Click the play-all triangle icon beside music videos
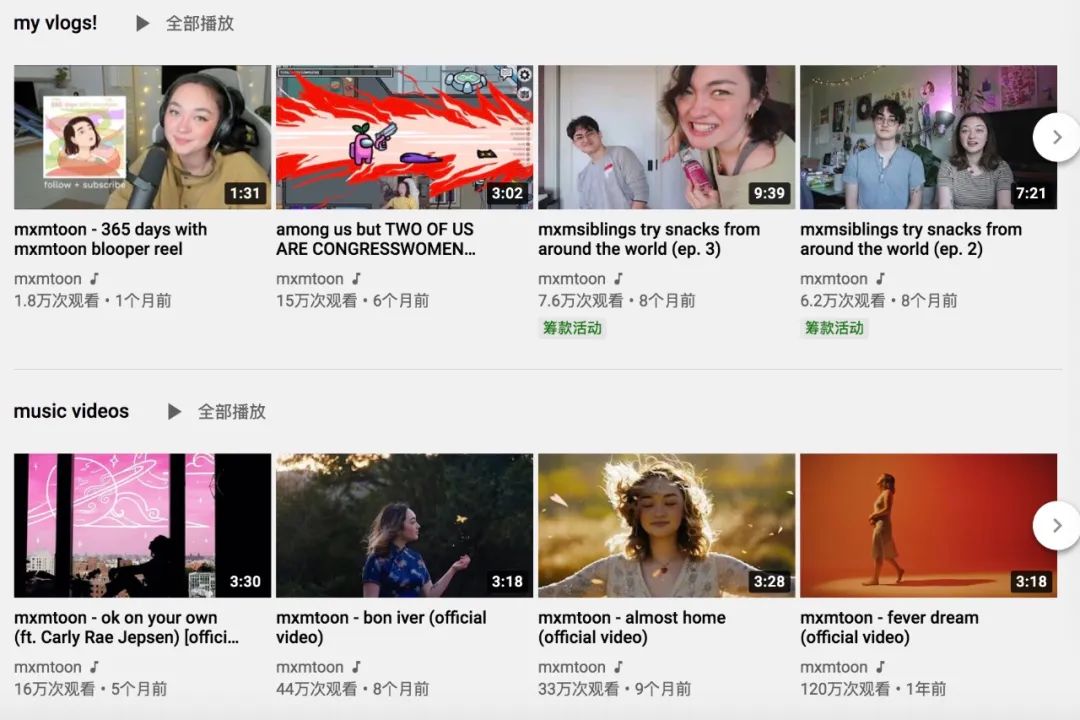This screenshot has width=1080, height=720. point(174,411)
